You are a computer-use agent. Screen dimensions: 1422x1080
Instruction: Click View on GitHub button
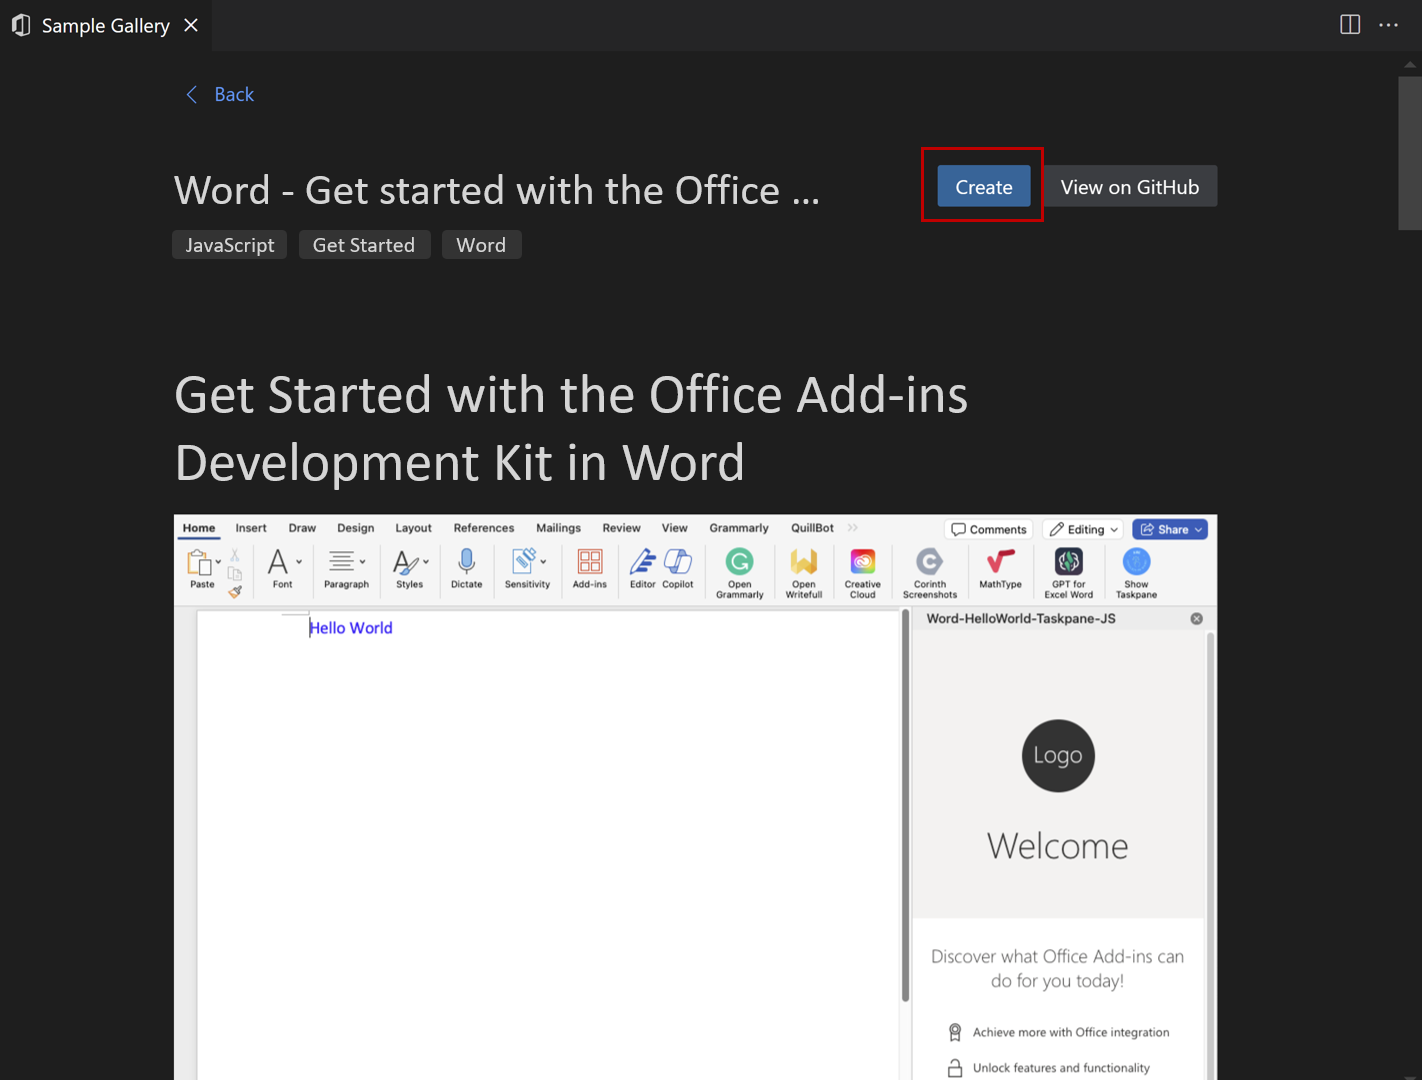1130,187
